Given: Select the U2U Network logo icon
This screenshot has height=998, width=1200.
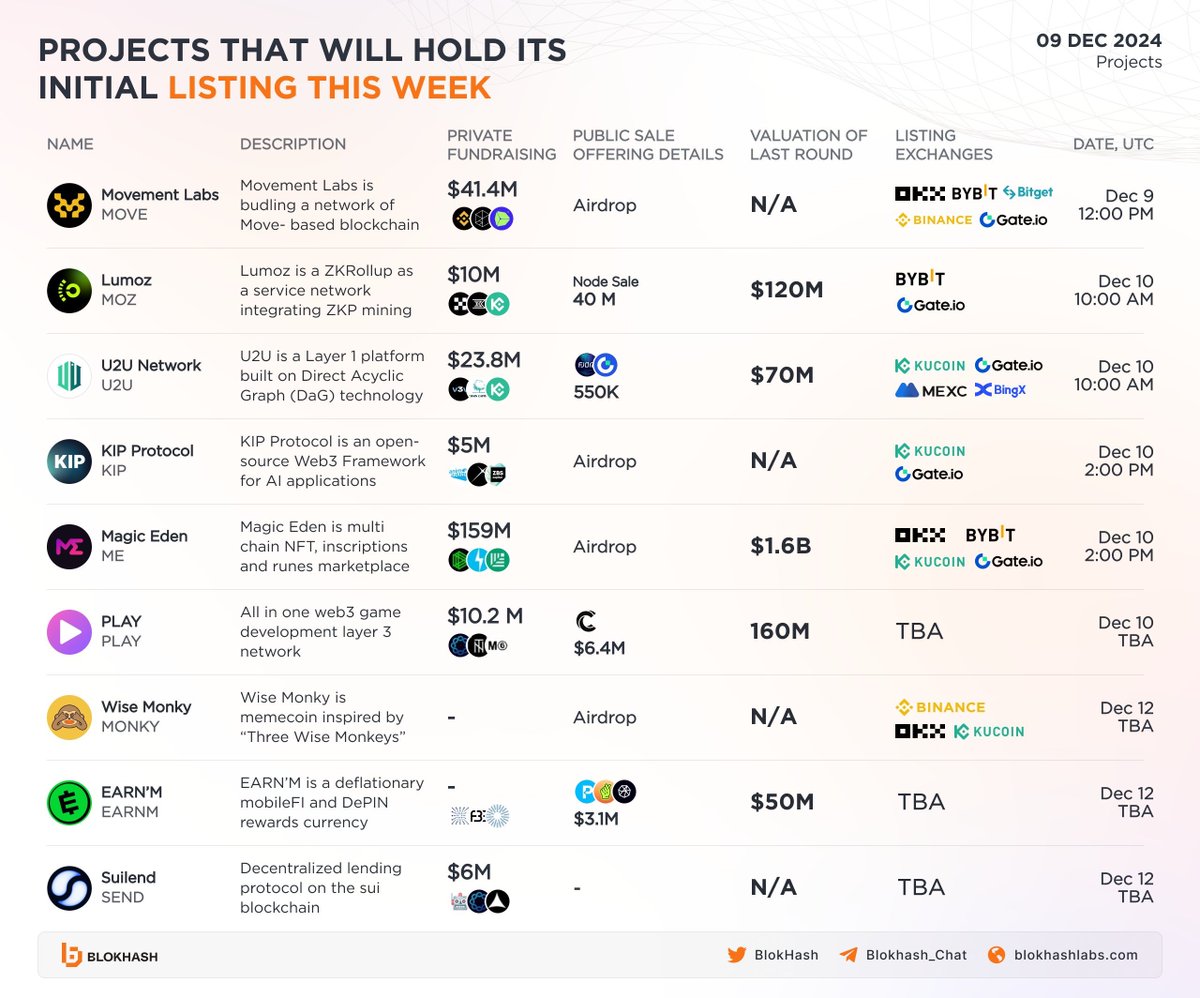Looking at the screenshot, I should [69, 376].
